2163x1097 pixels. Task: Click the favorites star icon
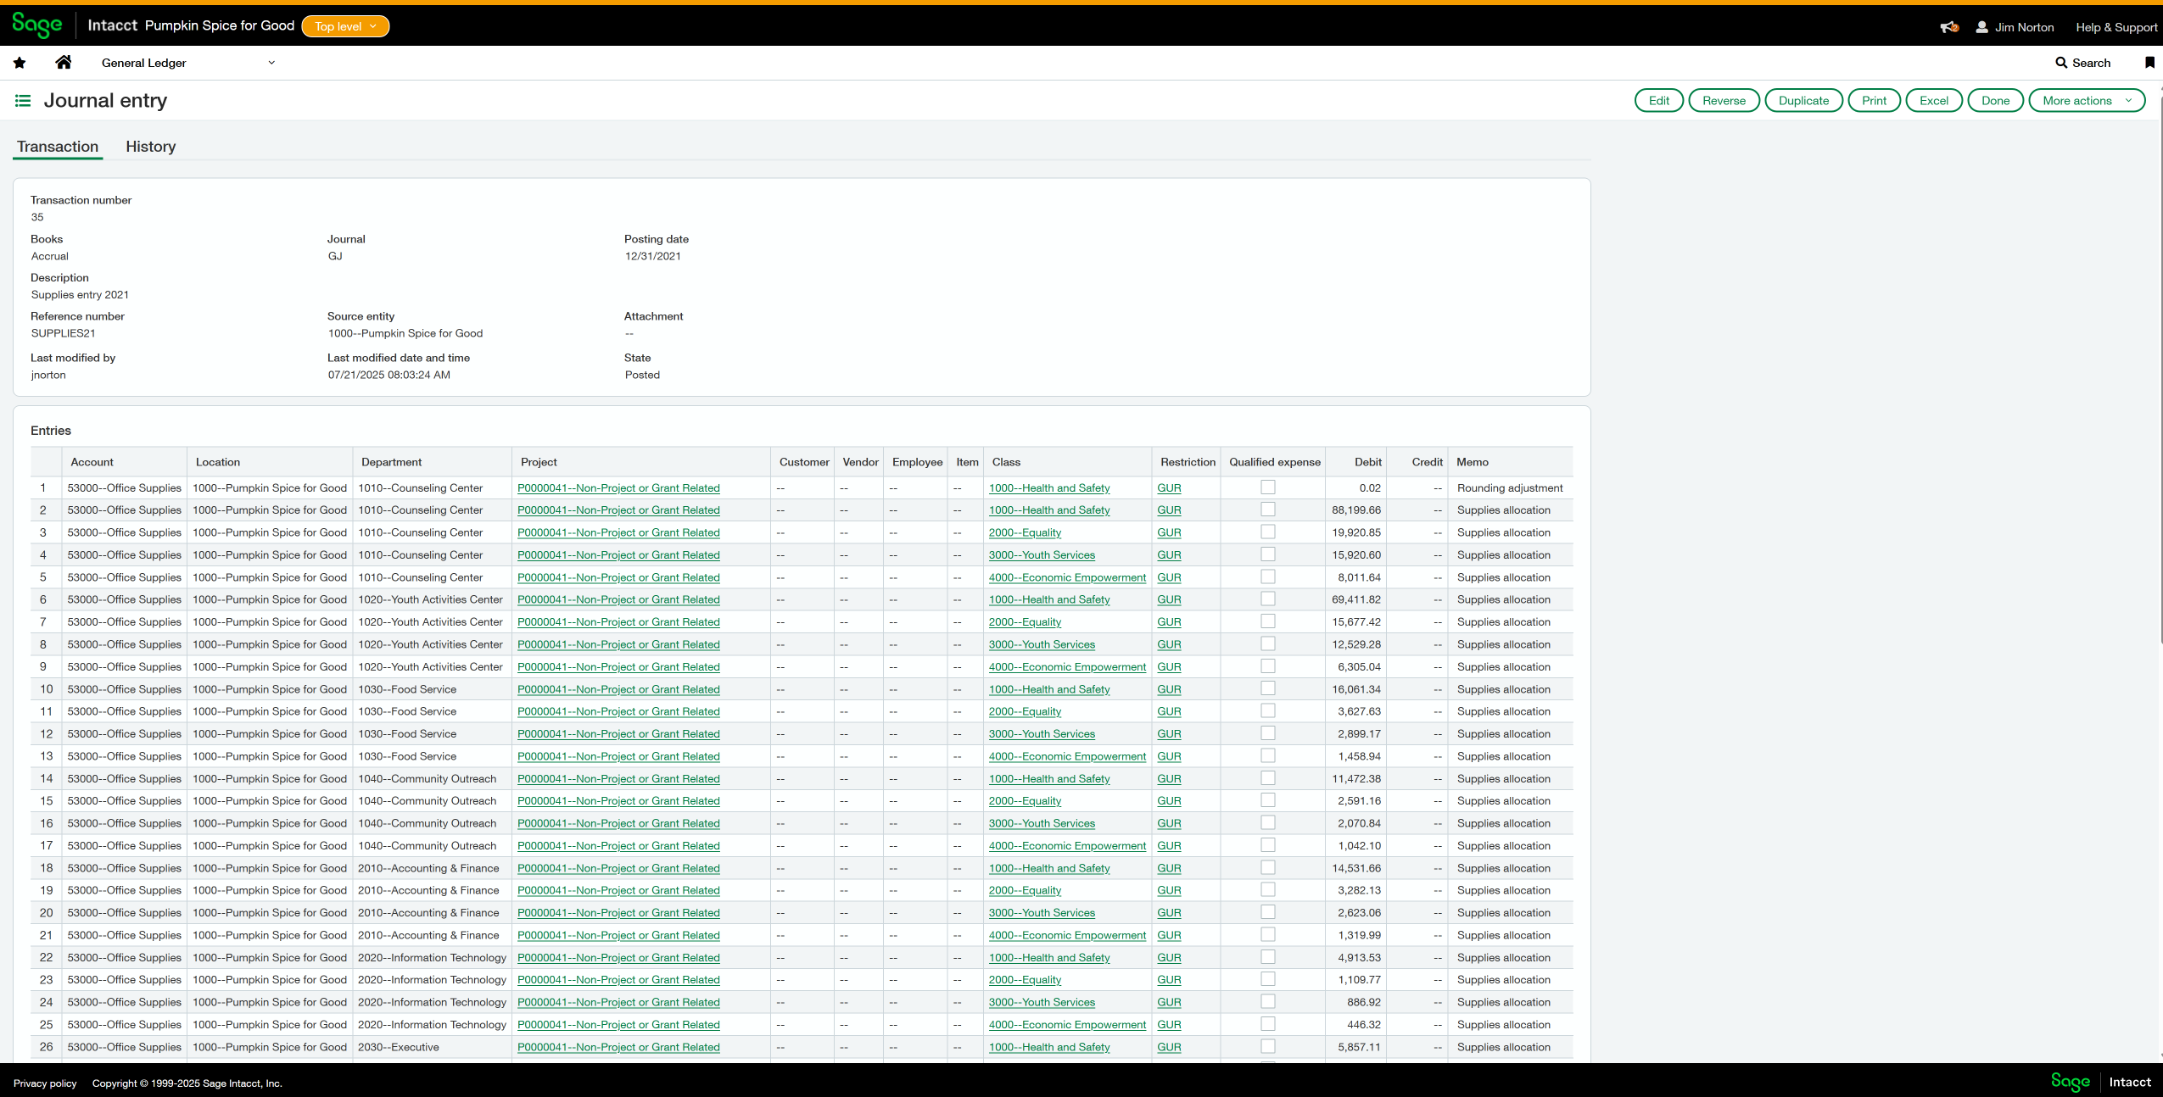[x=19, y=63]
